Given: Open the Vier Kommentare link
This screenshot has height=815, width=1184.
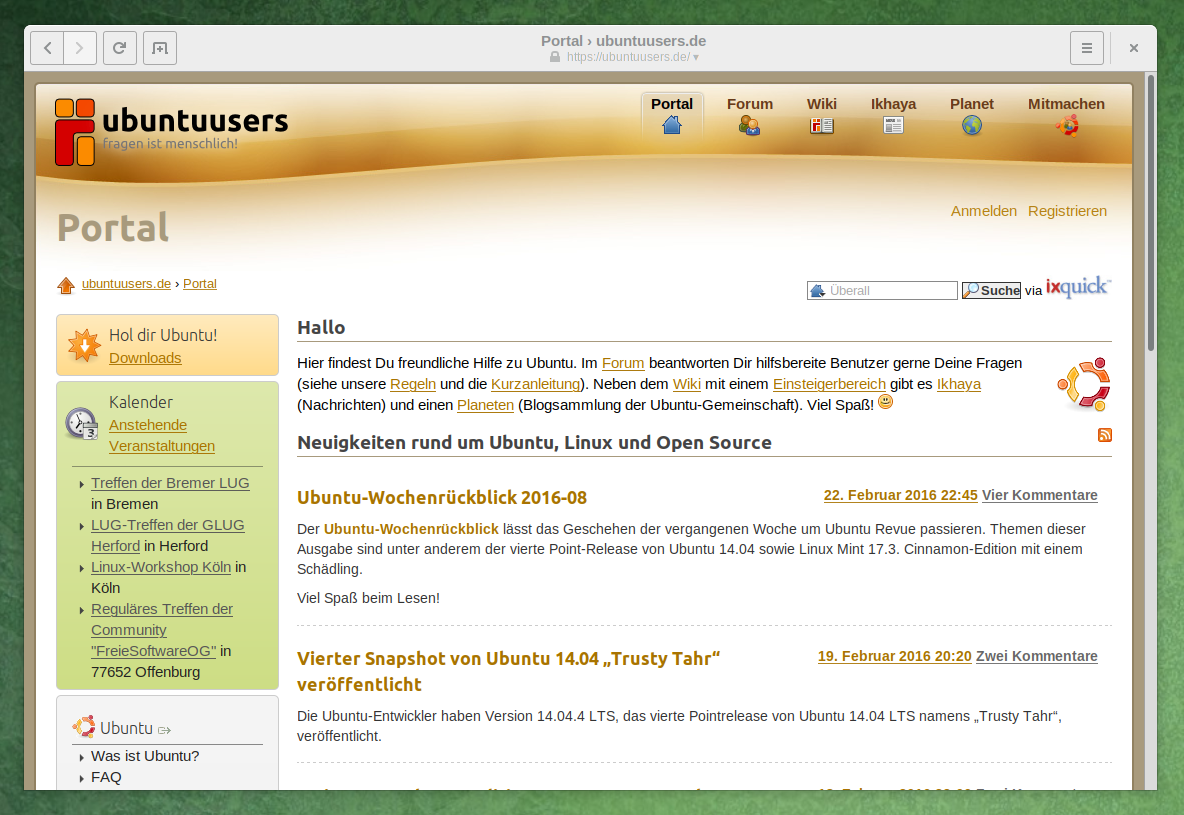Looking at the screenshot, I should click(x=1040, y=495).
